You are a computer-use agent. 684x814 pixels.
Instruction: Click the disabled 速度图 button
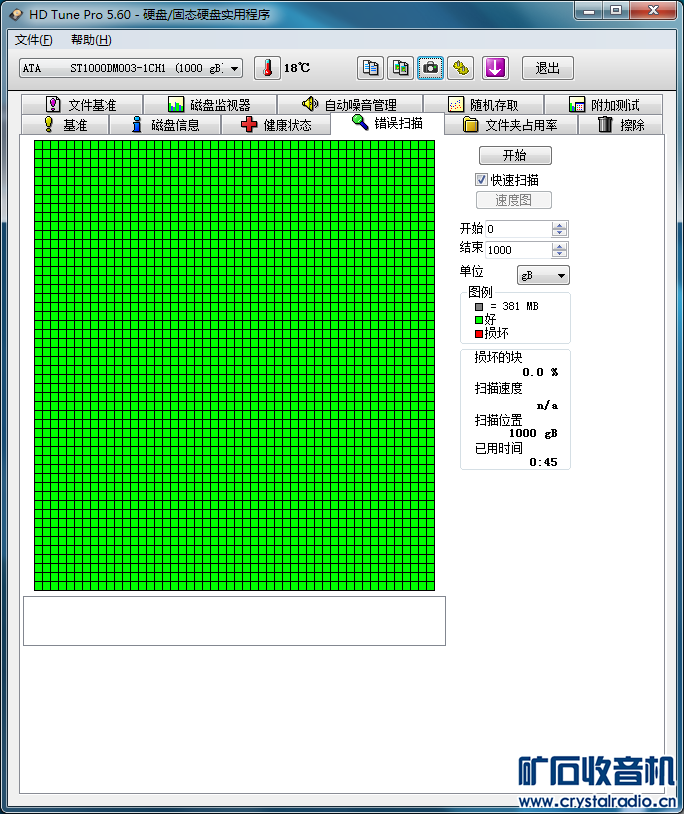point(514,200)
